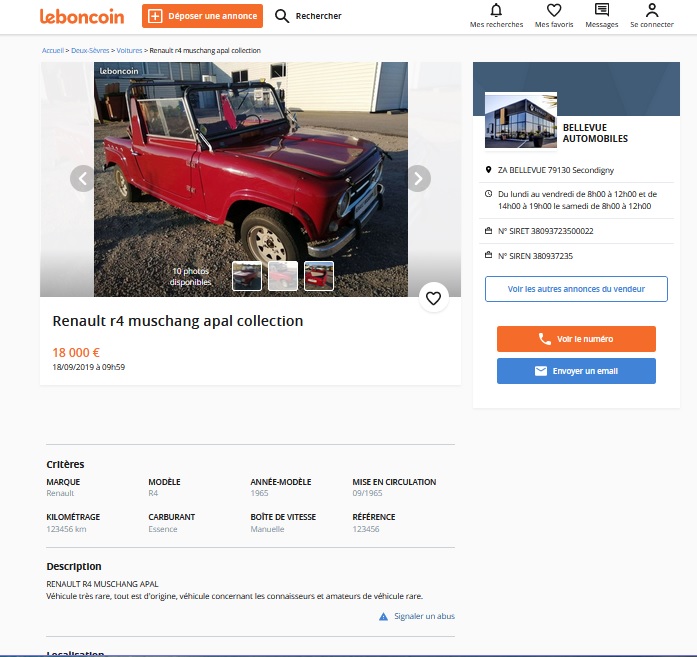697x657 pixels.
Task: Show next photo with right arrow
Action: [418, 179]
